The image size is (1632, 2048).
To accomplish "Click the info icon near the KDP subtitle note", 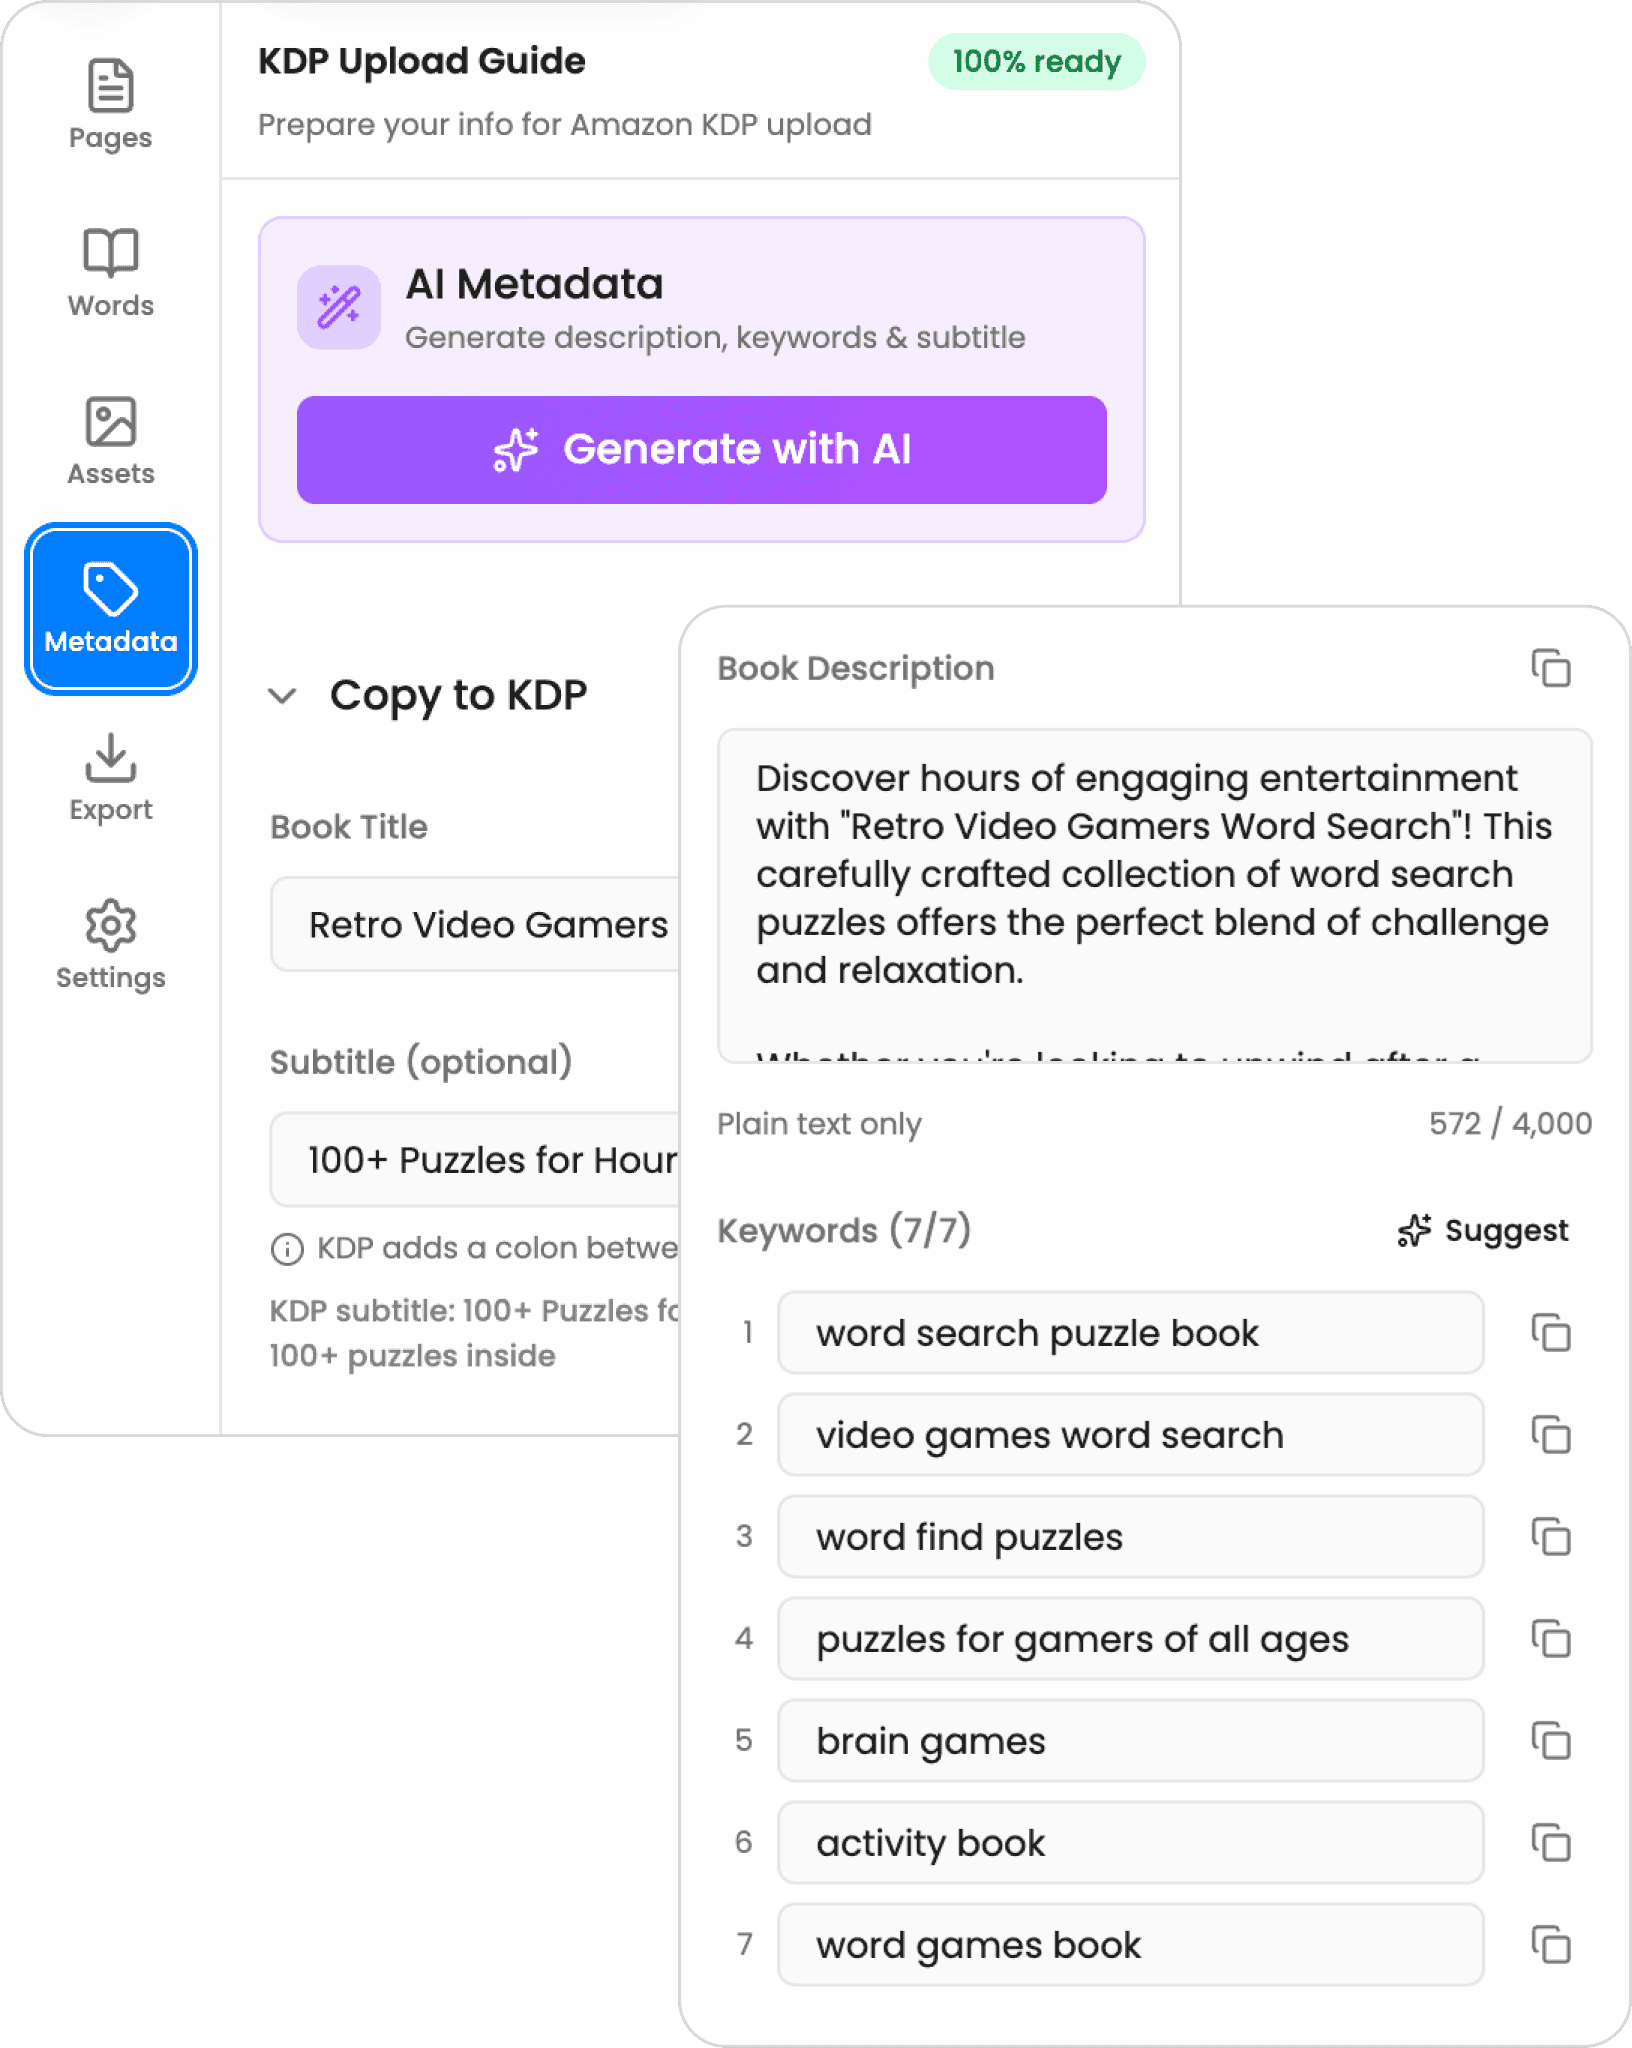I will click(286, 1248).
